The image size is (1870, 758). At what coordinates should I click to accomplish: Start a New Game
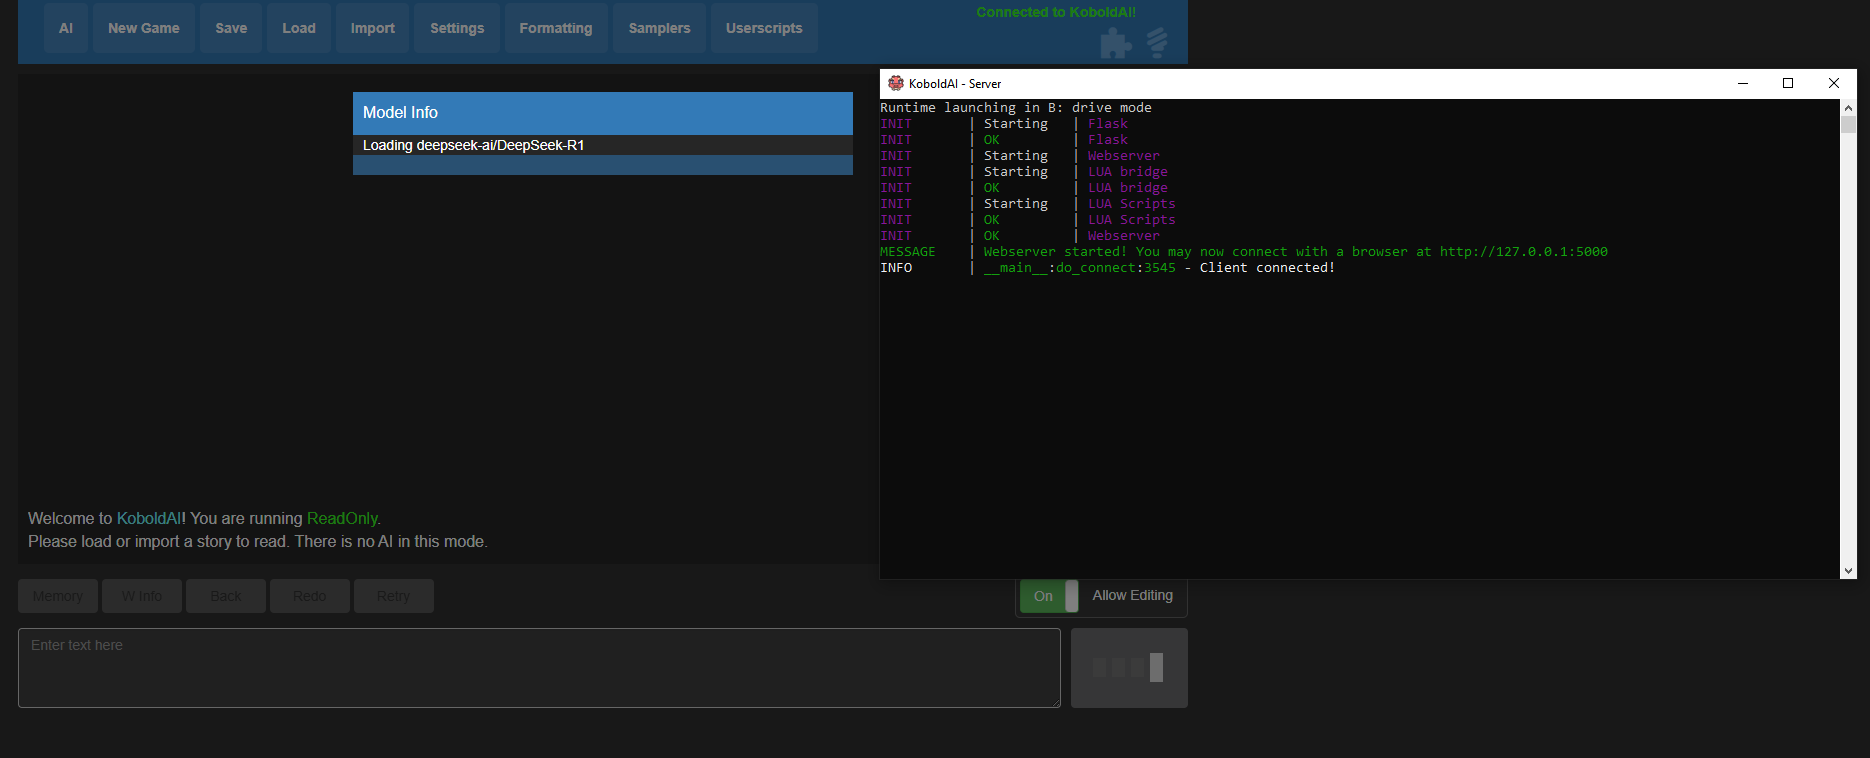[x=144, y=28]
